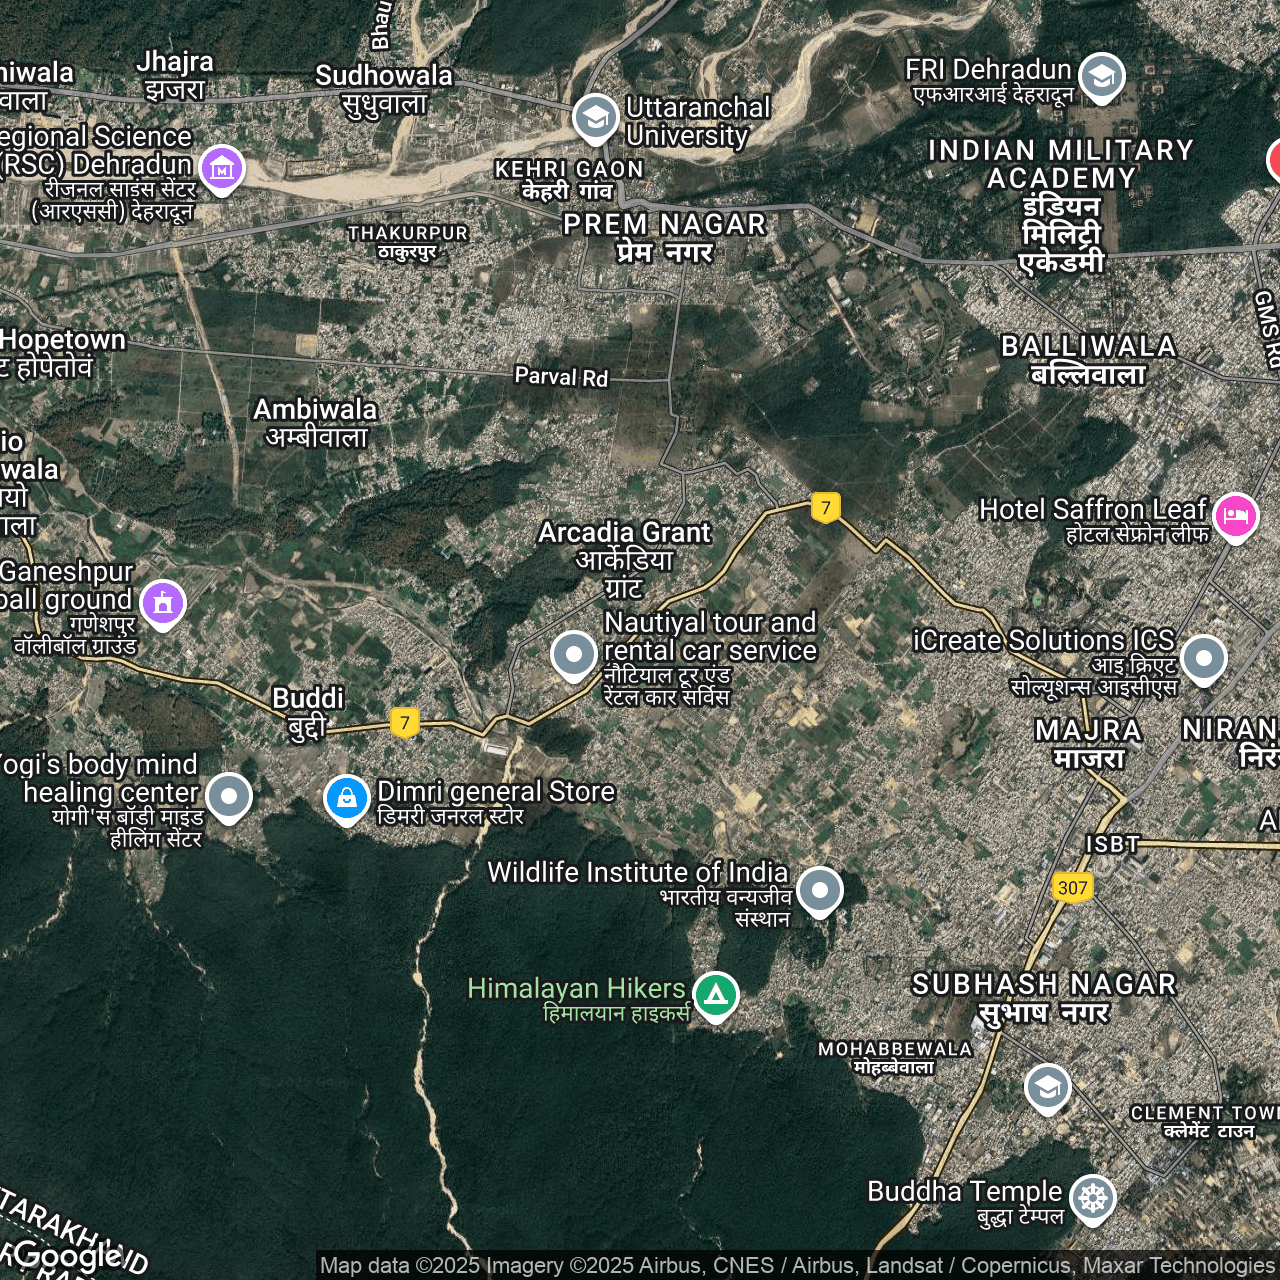
Task: Click the Parval Rd road label
Action: [561, 377]
